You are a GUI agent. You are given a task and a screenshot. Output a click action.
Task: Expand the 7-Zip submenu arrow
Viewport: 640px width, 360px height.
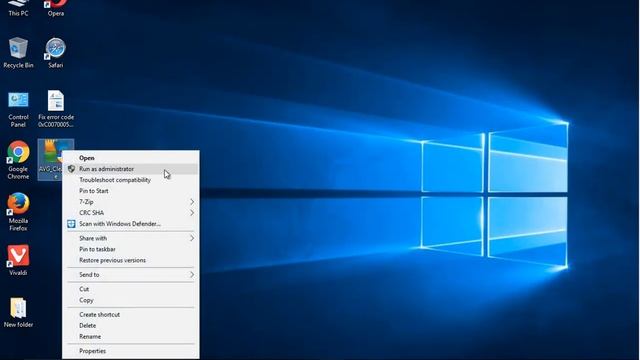(x=192, y=202)
